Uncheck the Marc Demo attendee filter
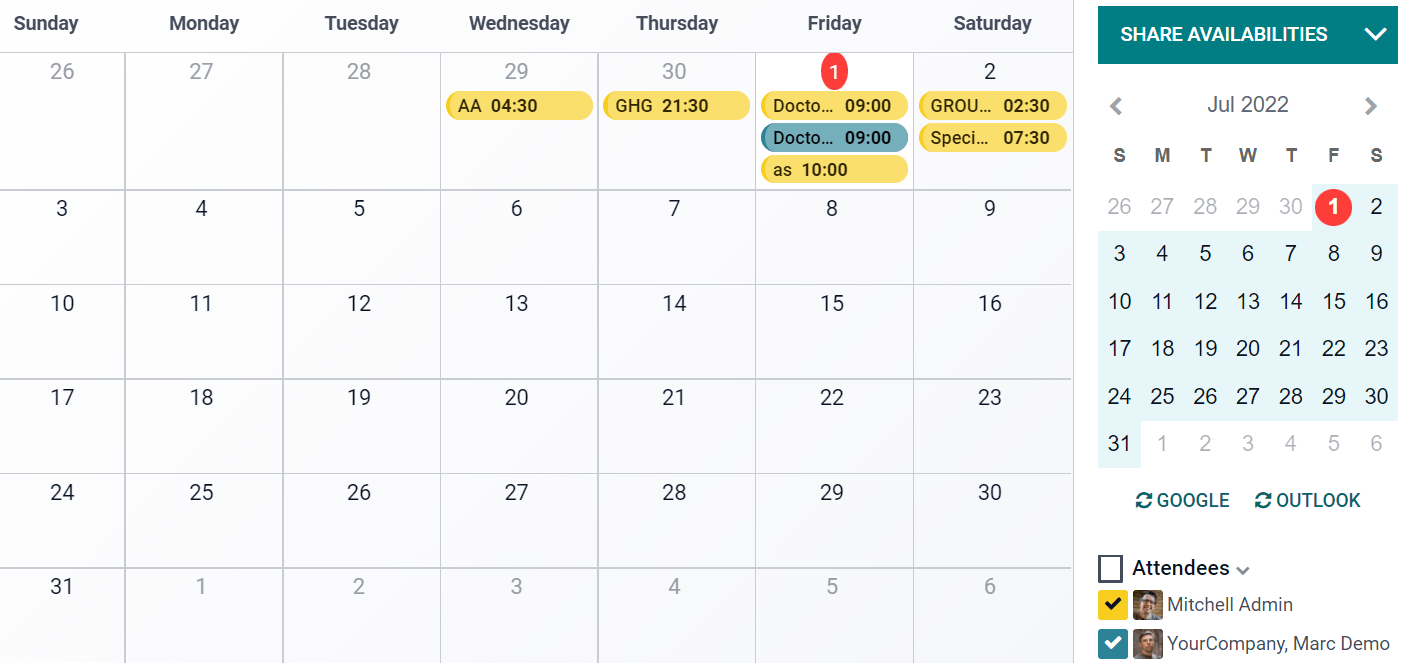Image resolution: width=1406 pixels, height=663 pixels. point(1112,644)
